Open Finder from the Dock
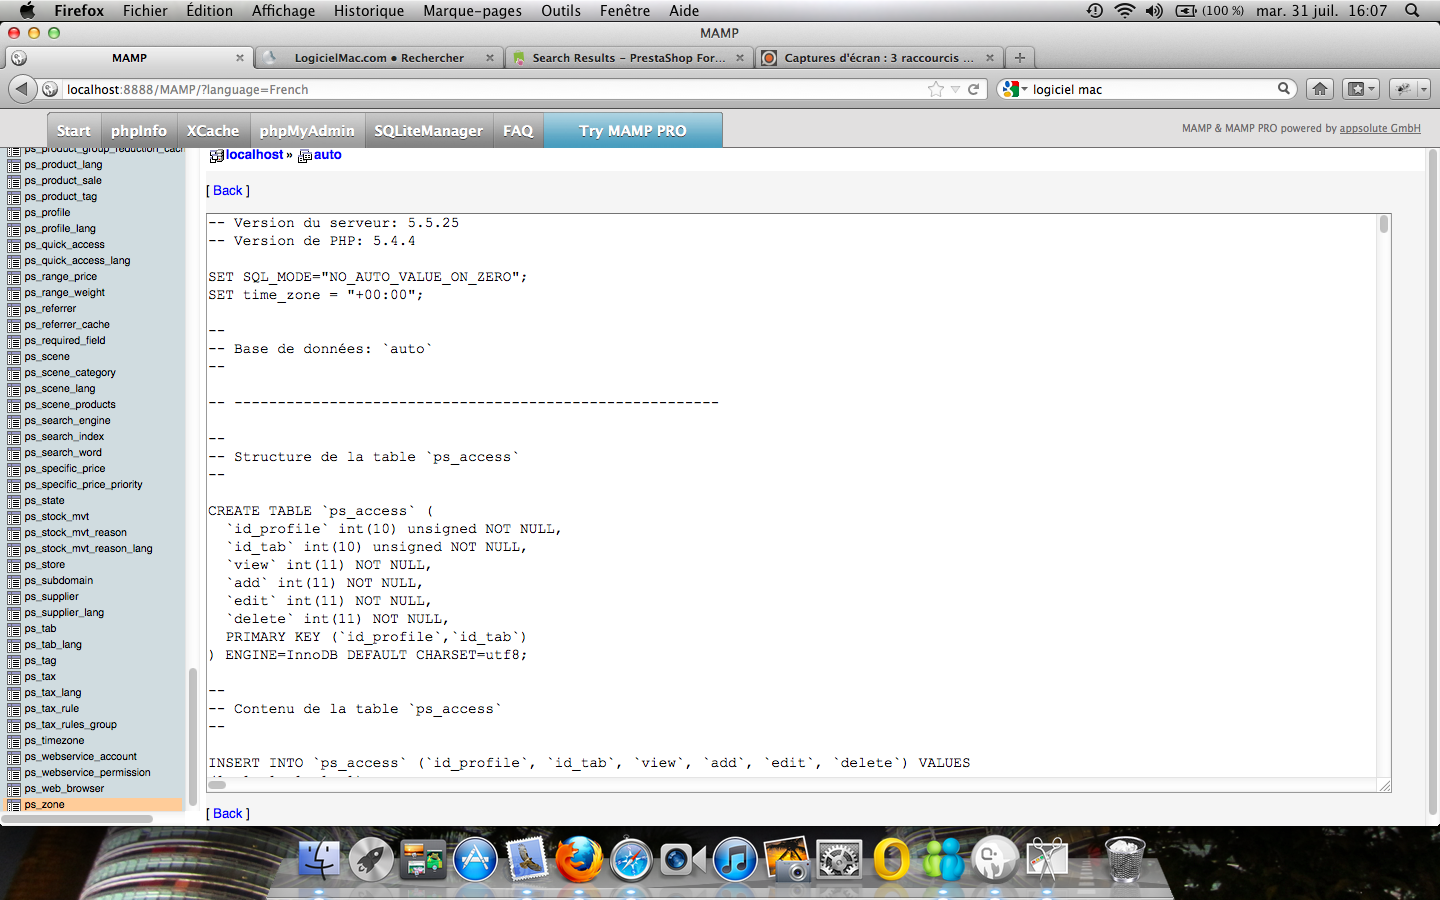The image size is (1440, 900). coord(320,859)
